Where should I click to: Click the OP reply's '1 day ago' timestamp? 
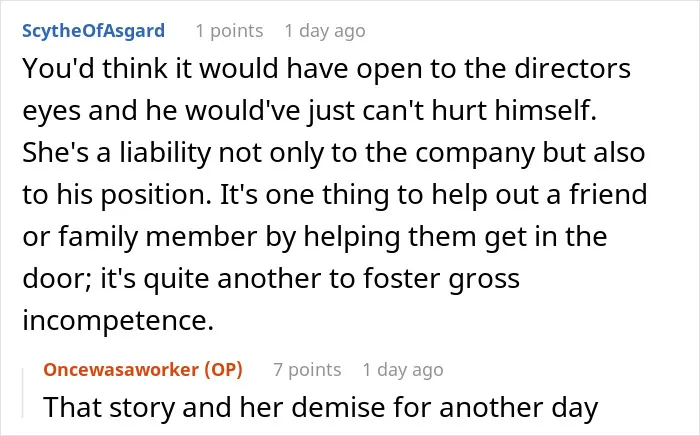(x=403, y=370)
